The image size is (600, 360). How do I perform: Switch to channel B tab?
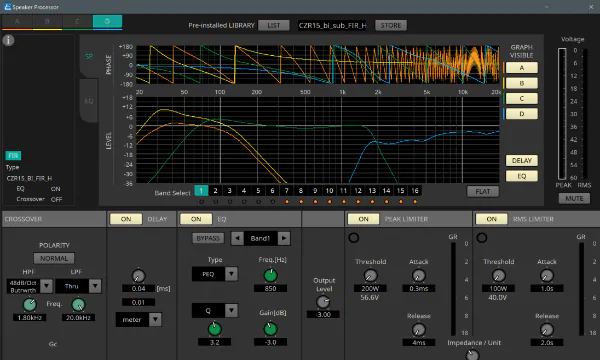47,21
